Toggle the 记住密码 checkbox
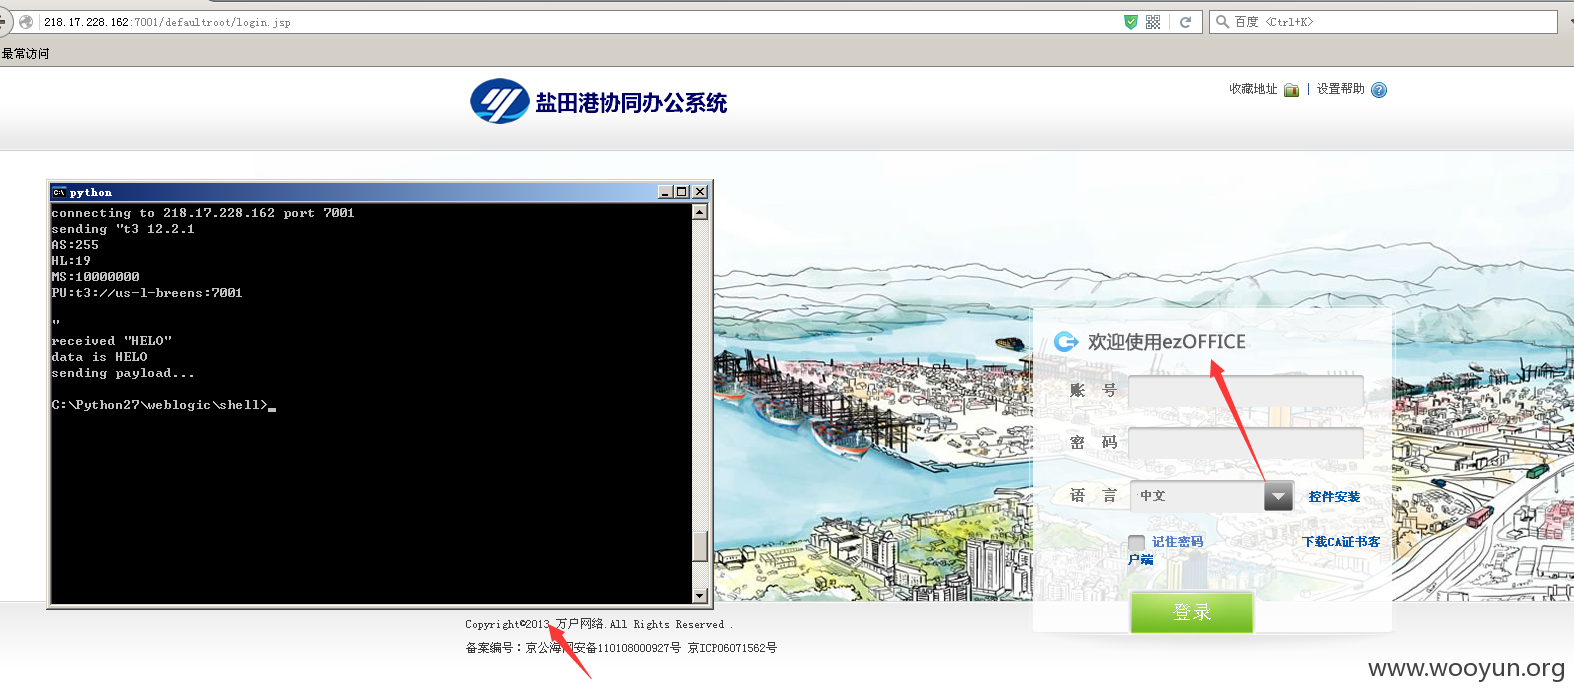 pos(1136,543)
